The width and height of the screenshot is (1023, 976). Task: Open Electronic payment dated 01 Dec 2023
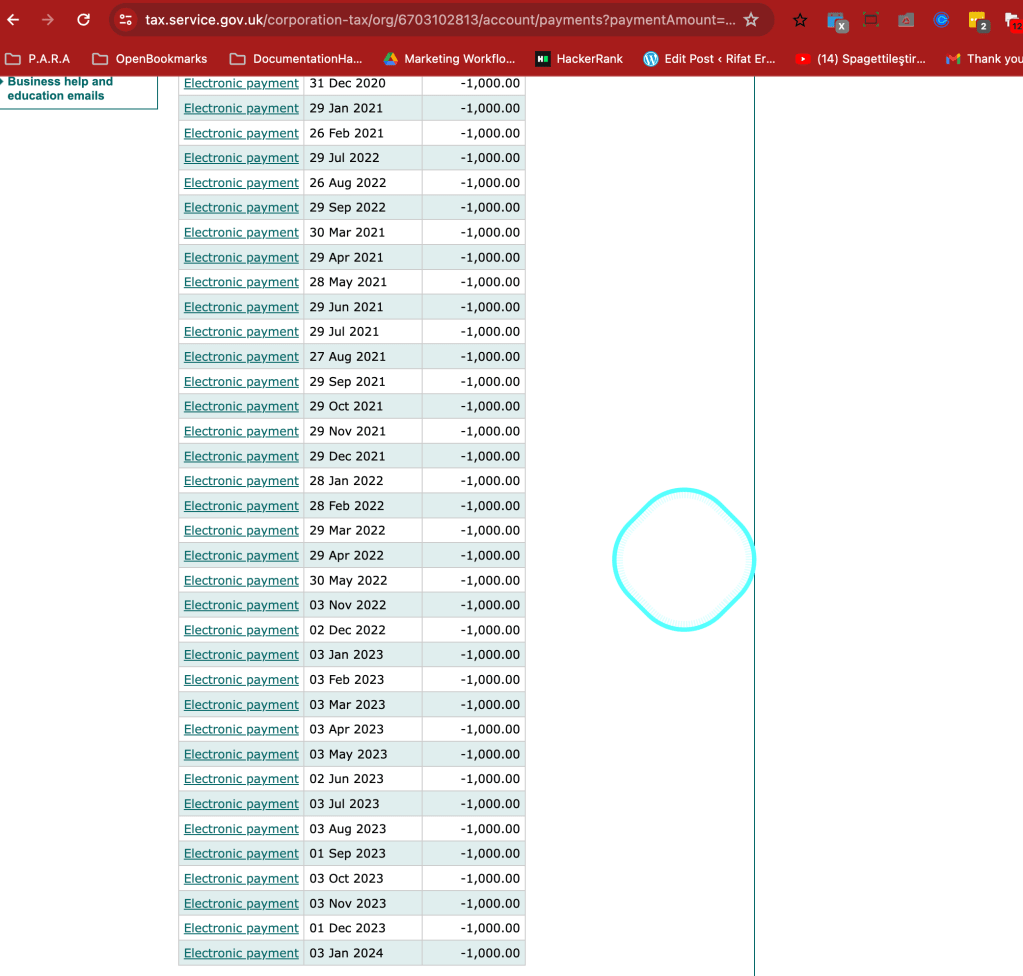point(241,928)
